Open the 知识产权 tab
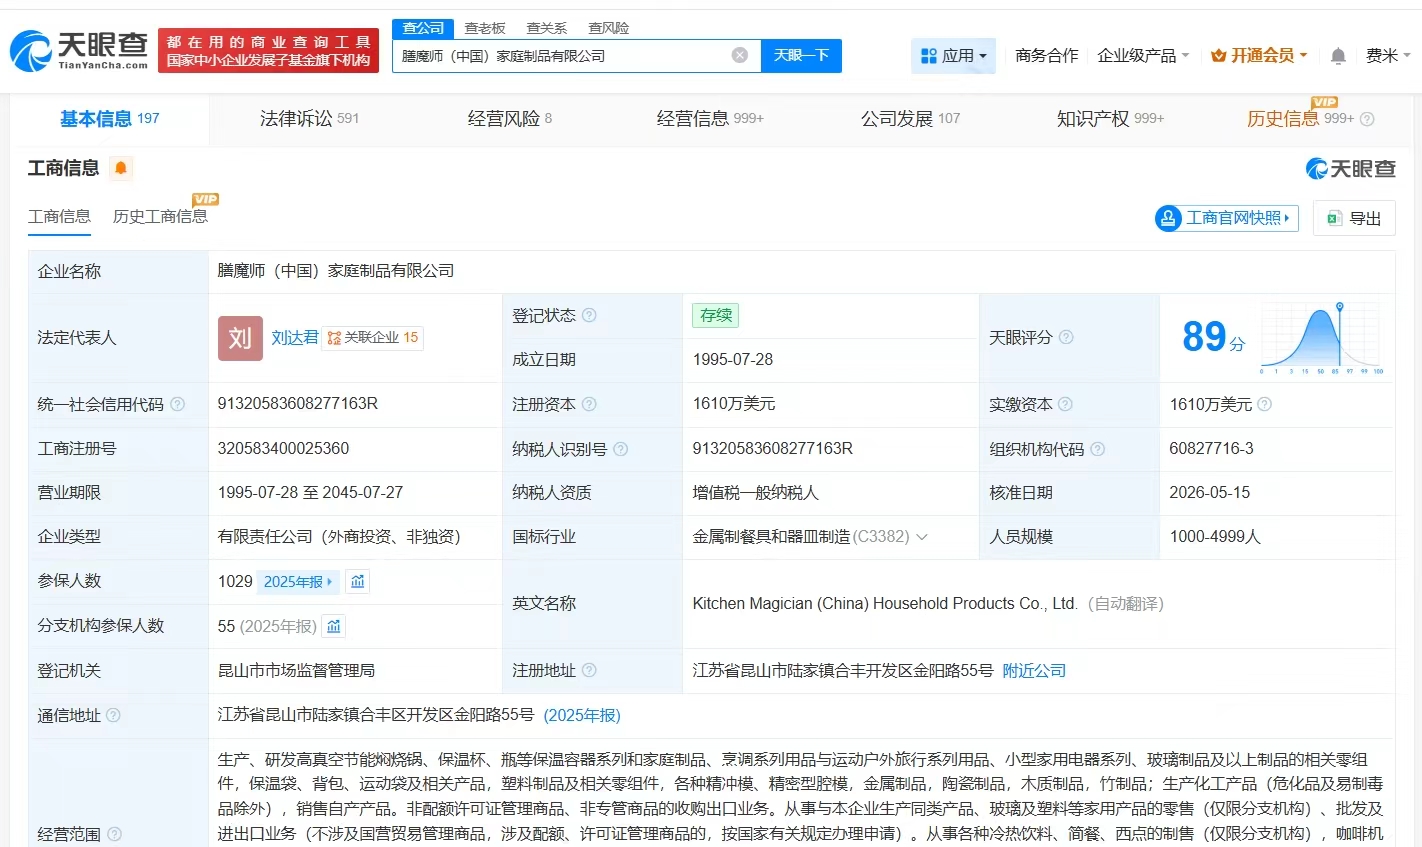Screen dimensions: 1422x847 (x=1110, y=119)
